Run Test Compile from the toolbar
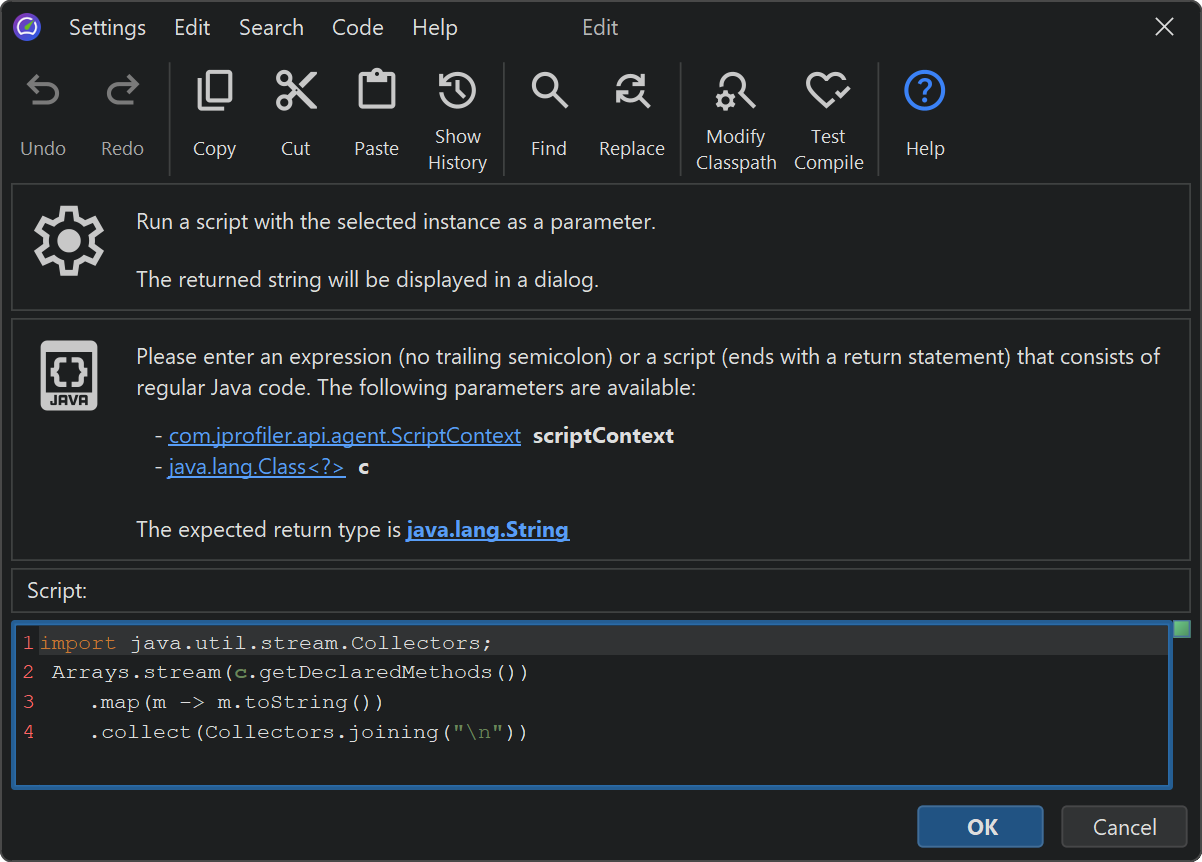Screen dimensions: 1202x862 [828, 92]
